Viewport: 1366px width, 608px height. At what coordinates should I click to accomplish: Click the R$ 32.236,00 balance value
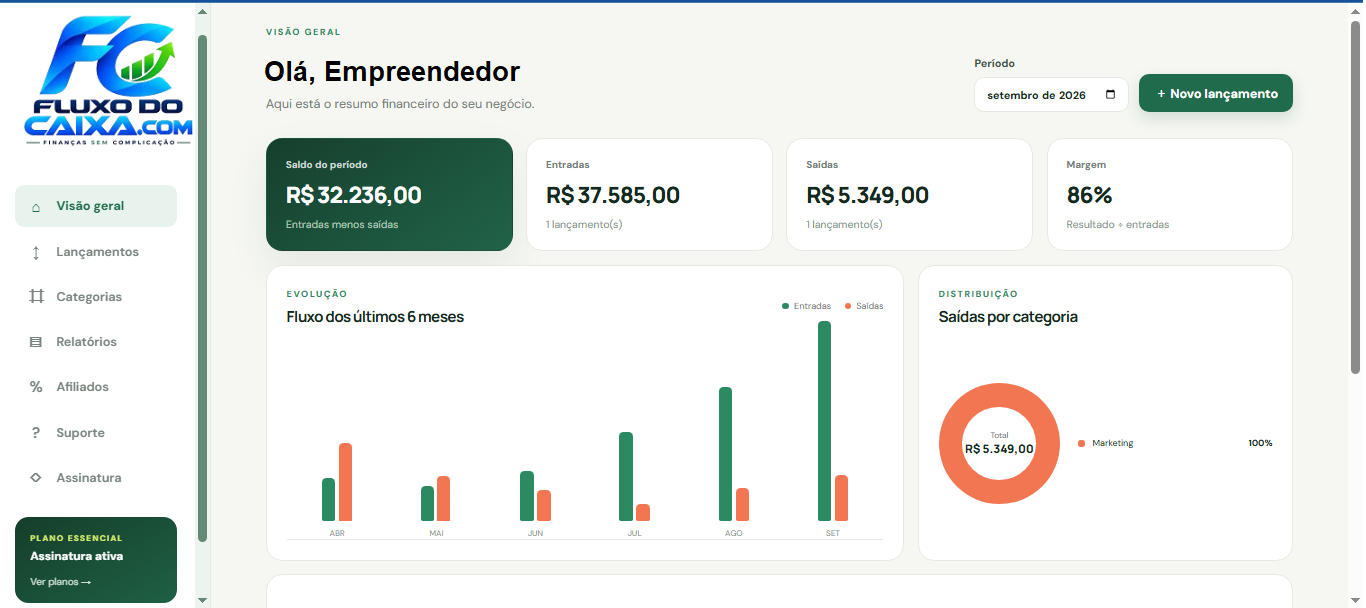click(354, 195)
